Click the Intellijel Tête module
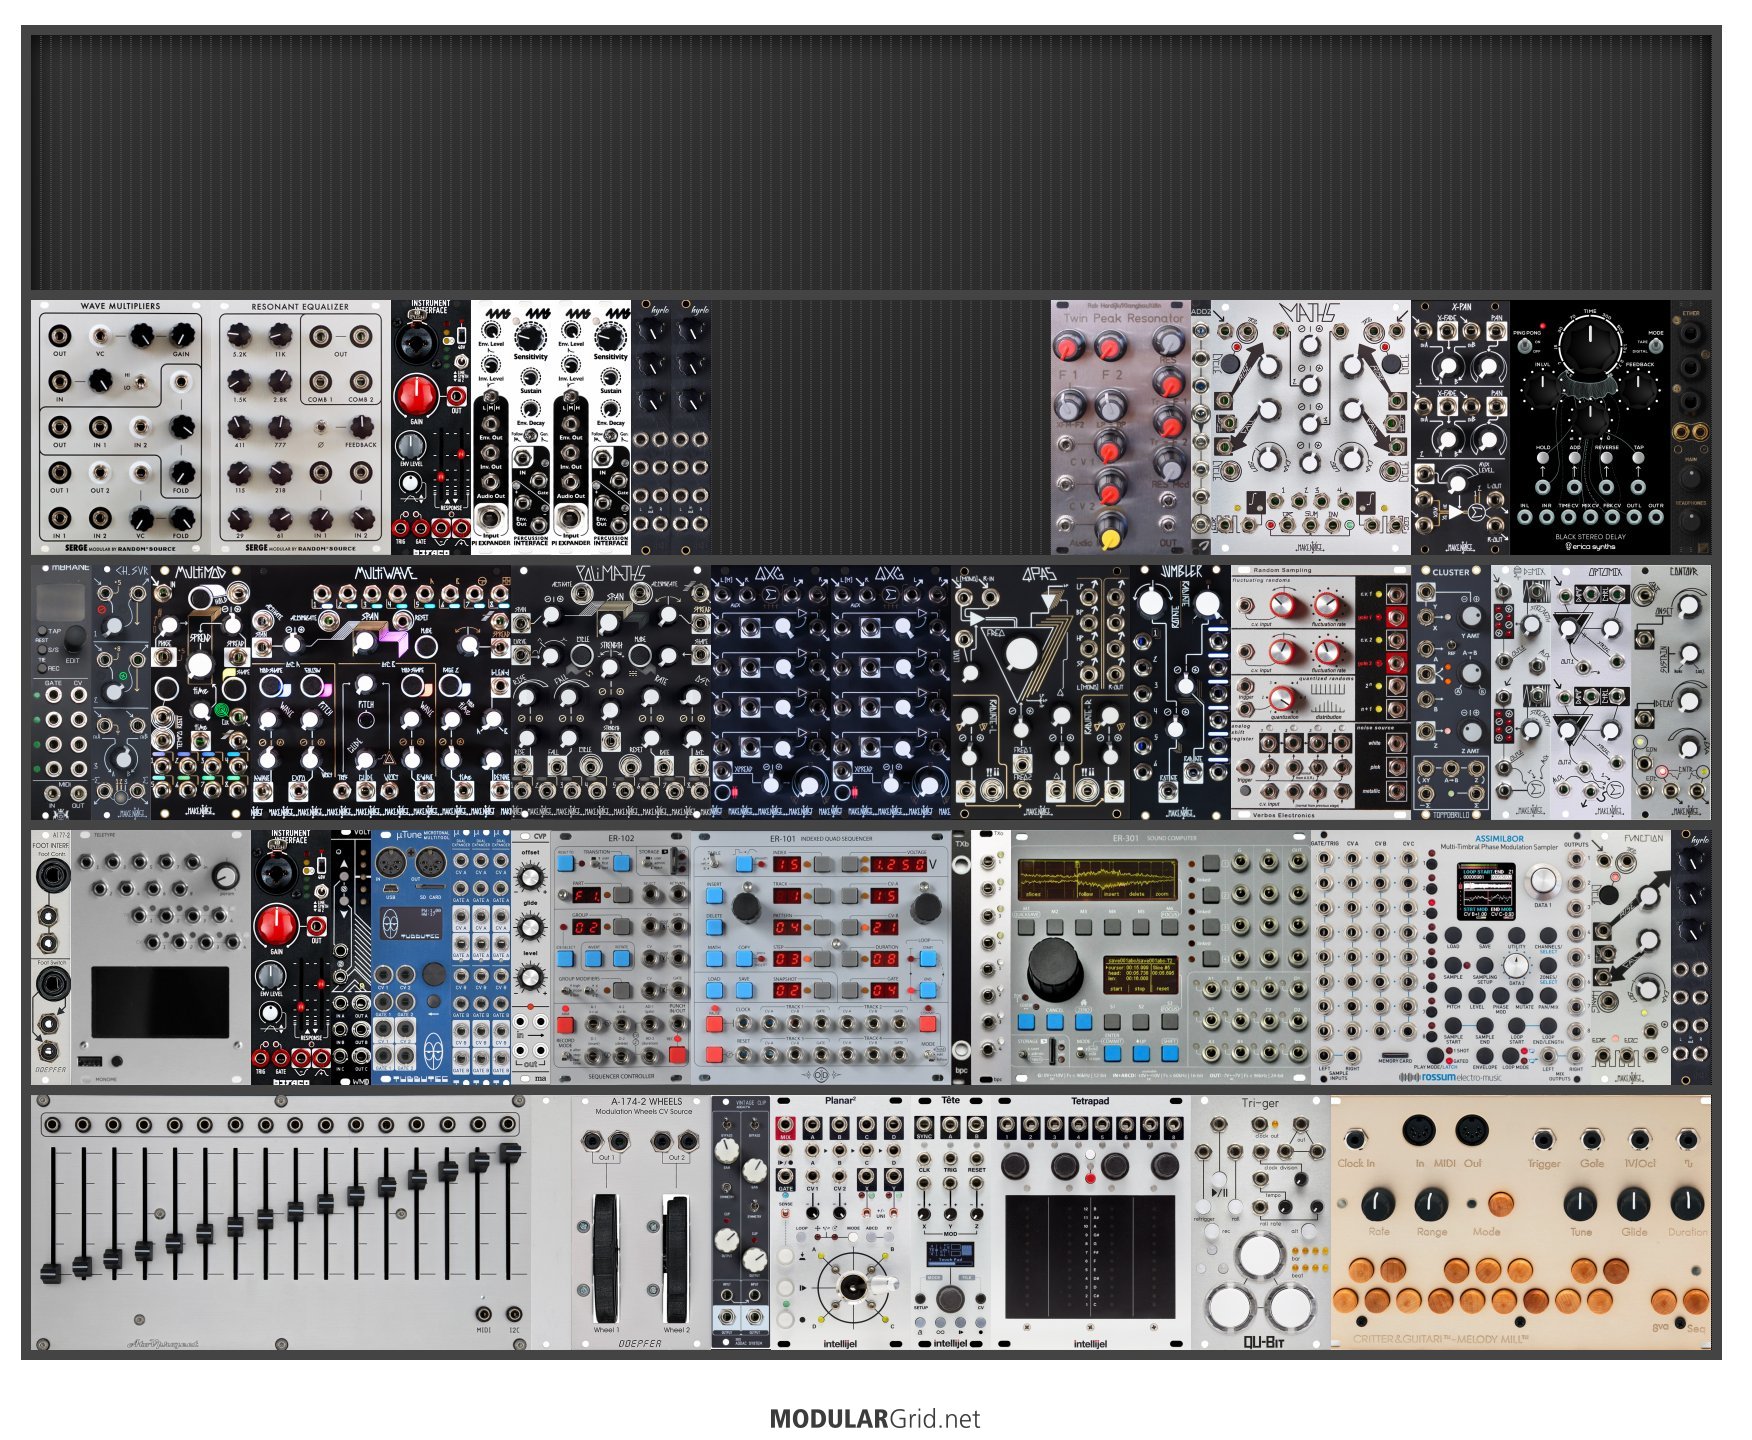1752x1440 pixels. pos(950,1222)
